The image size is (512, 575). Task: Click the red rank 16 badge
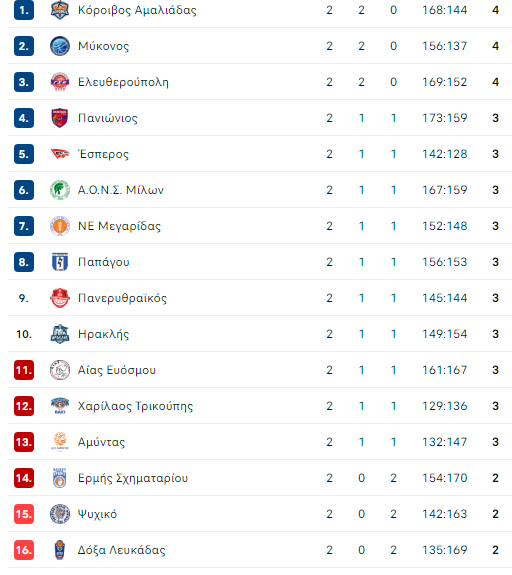coord(24,550)
